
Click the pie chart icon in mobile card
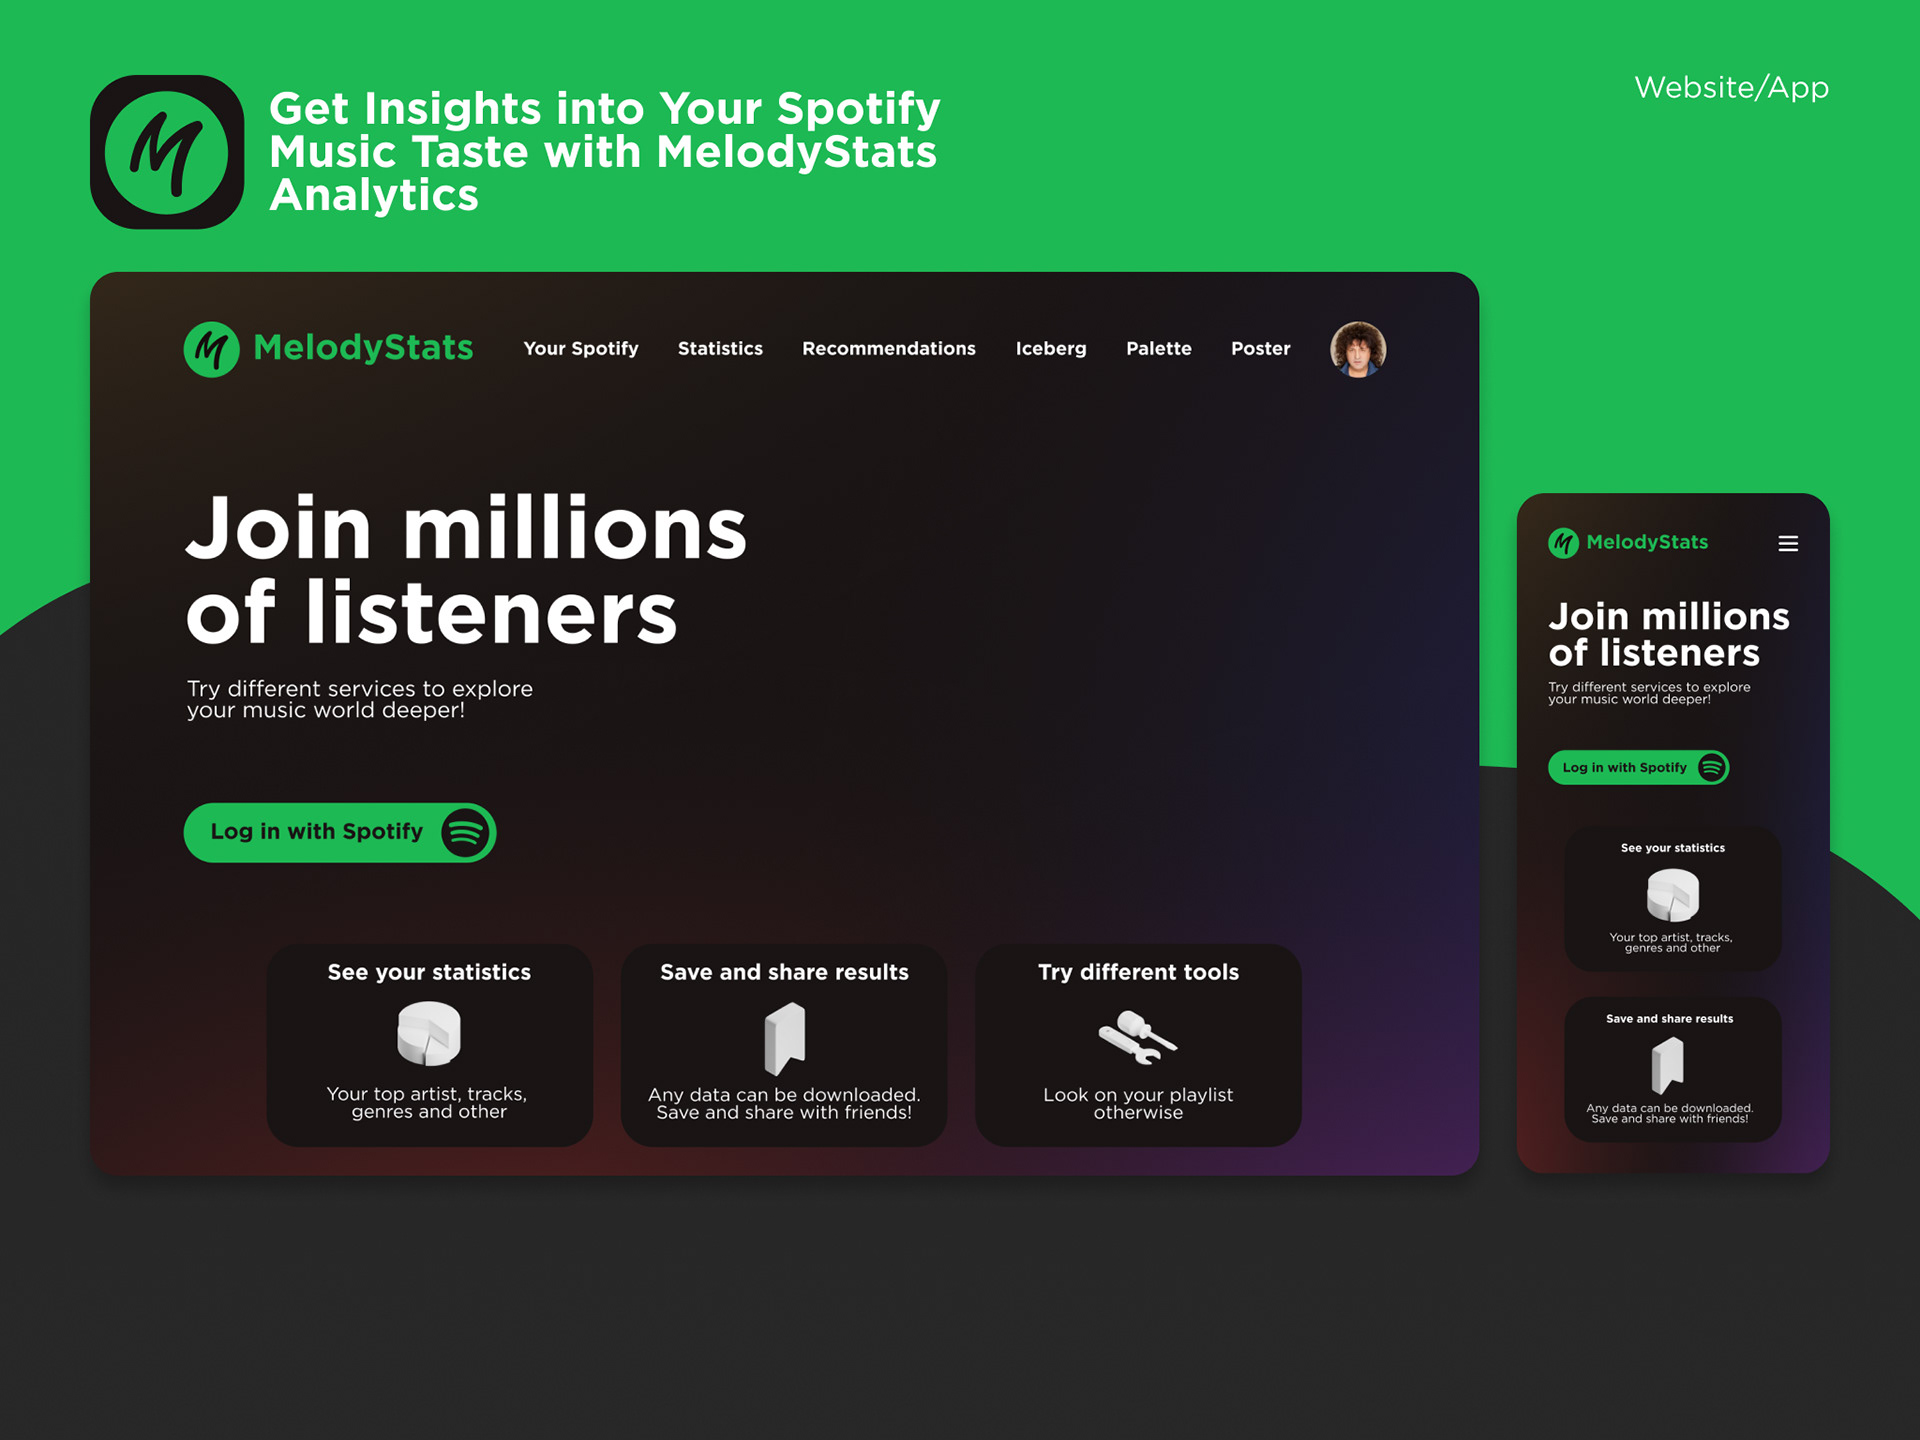[1673, 894]
